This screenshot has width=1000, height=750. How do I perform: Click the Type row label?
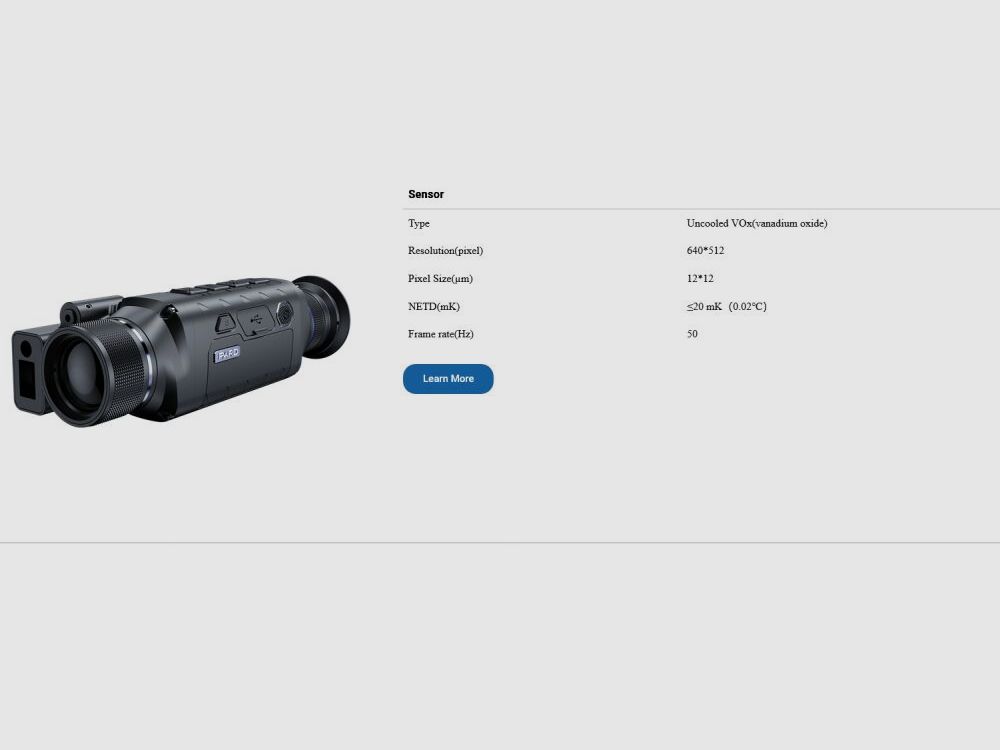click(419, 223)
